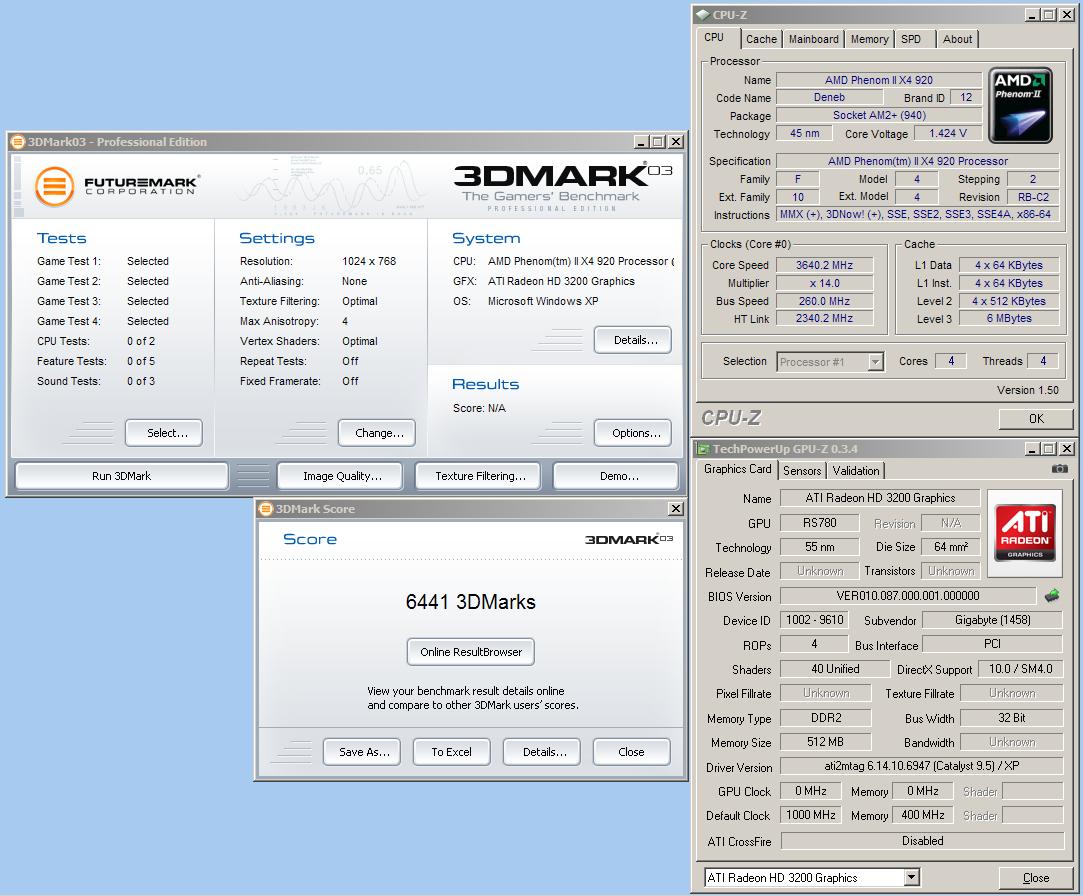The image size is (1083, 896).
Task: Switch to the Sensors tab in GPU-Z
Action: click(802, 470)
